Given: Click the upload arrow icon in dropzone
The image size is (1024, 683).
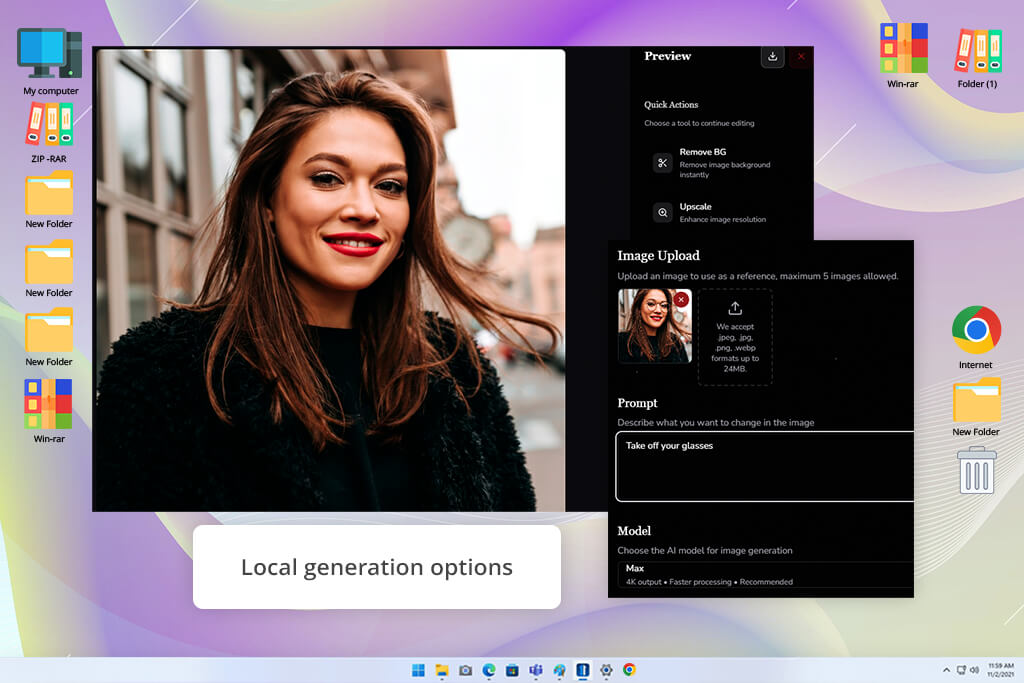Looking at the screenshot, I should (x=735, y=308).
